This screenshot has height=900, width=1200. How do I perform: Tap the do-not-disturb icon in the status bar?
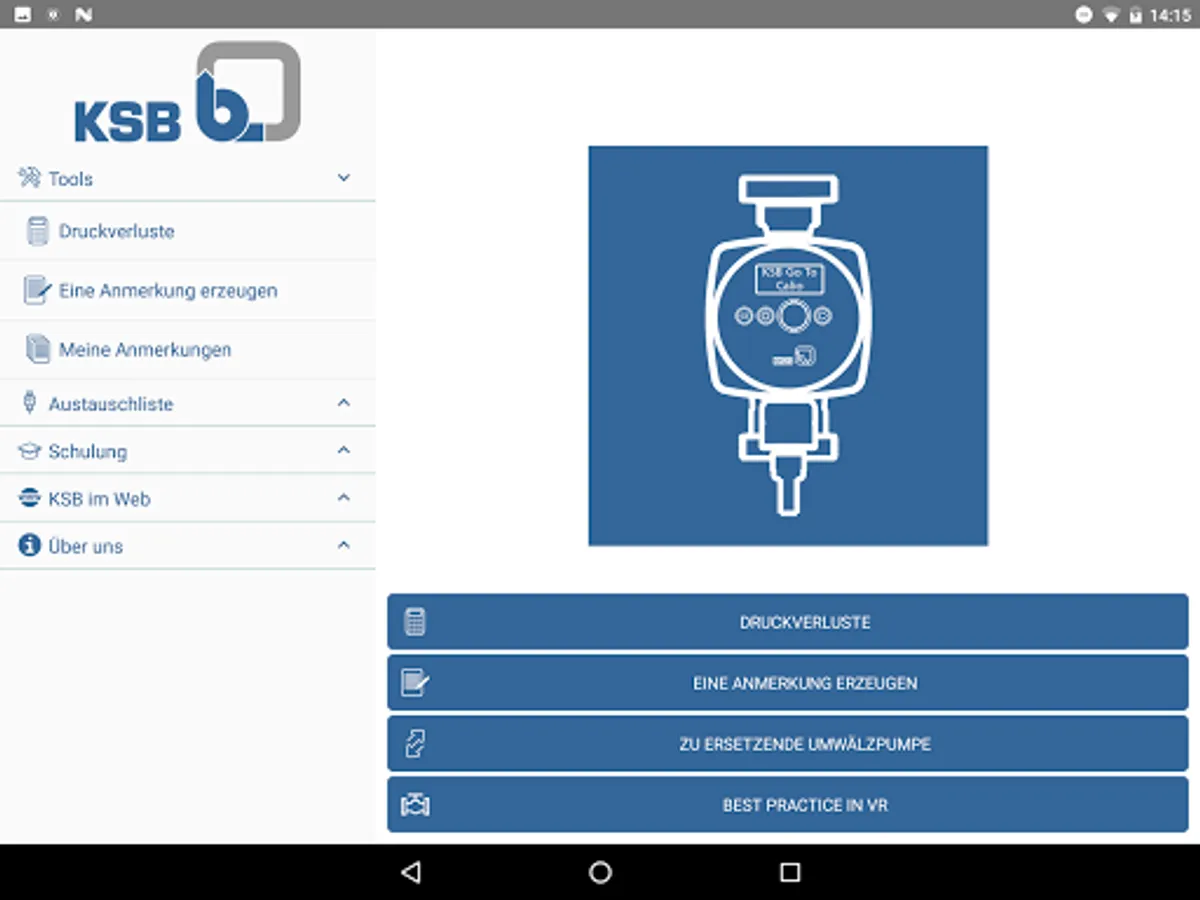(x=1084, y=15)
